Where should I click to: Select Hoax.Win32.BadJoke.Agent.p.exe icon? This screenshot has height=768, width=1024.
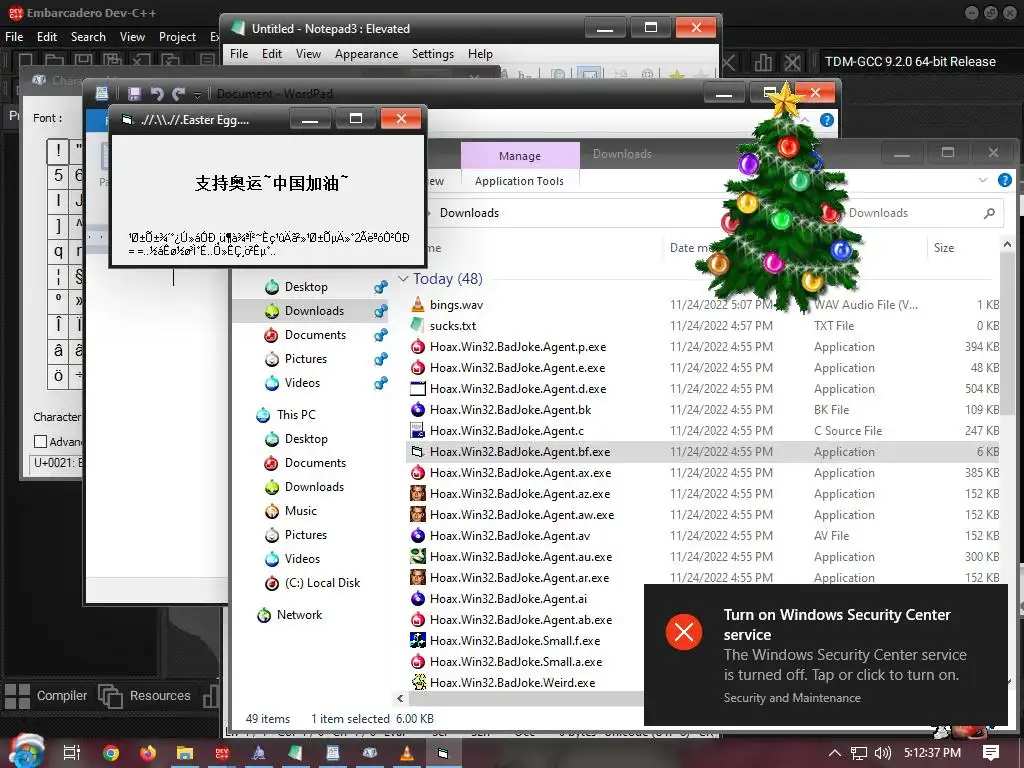pyautogui.click(x=418, y=346)
